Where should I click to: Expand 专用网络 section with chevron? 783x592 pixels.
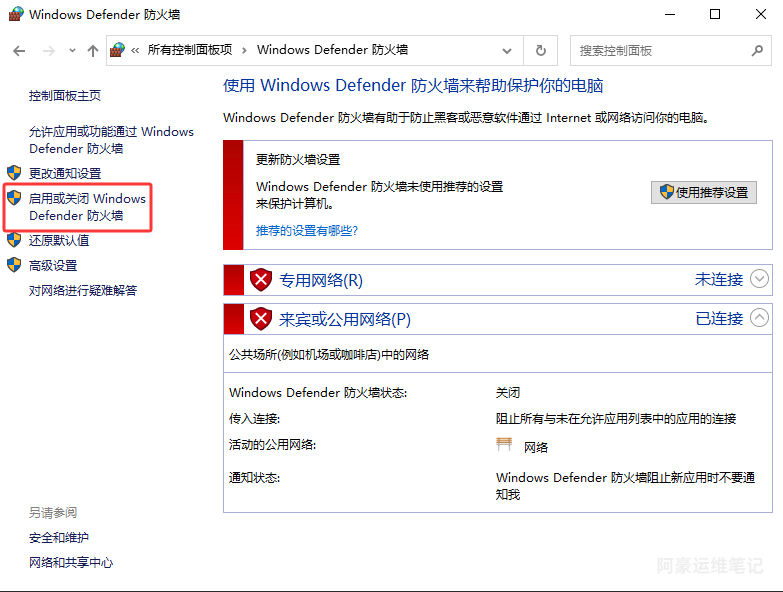[x=760, y=279]
